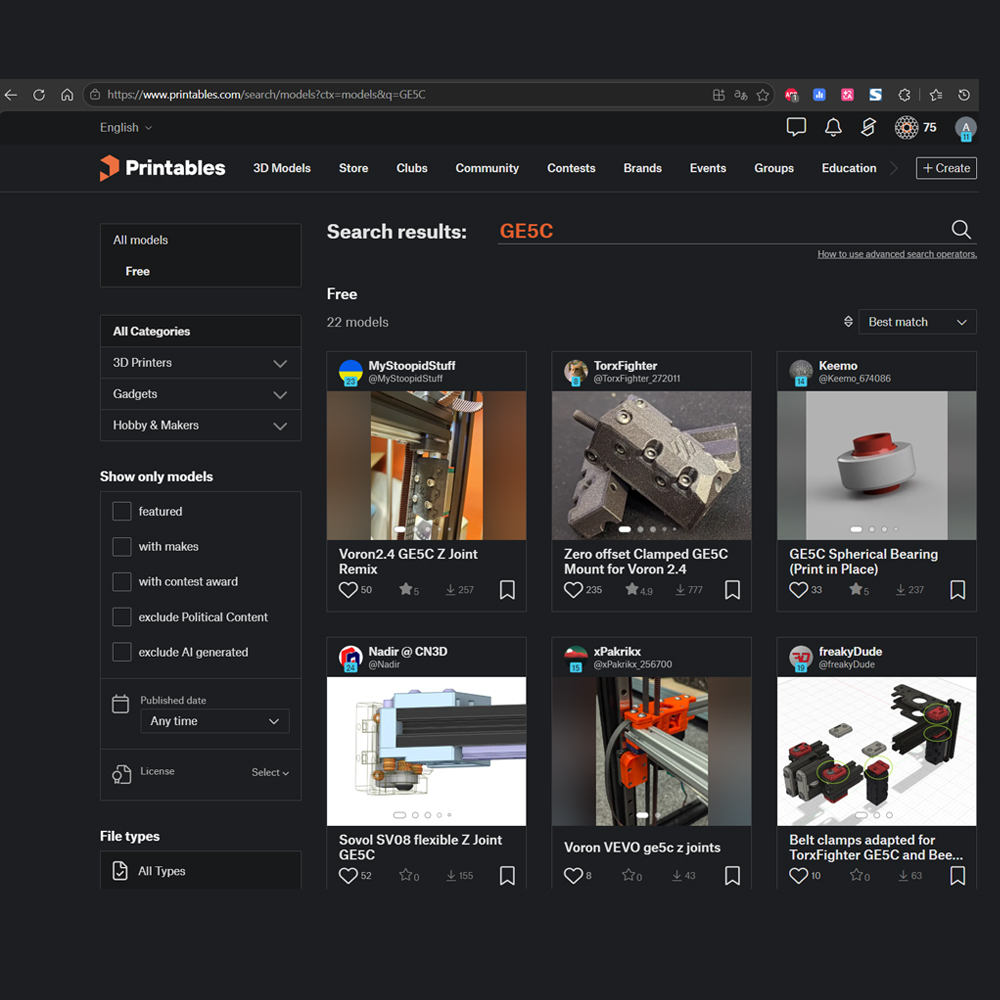Open the Community menu
The height and width of the screenshot is (1000, 1000).
tap(487, 168)
